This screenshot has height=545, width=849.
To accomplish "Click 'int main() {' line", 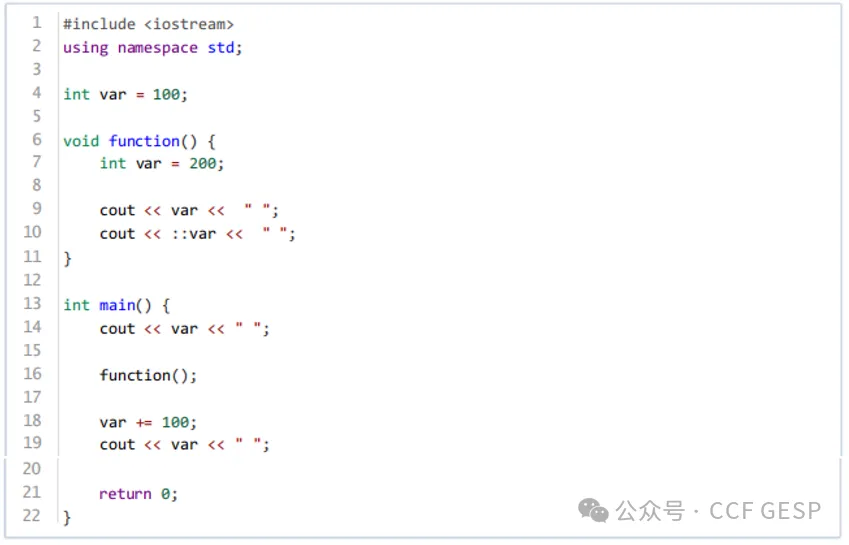I will [x=116, y=305].
